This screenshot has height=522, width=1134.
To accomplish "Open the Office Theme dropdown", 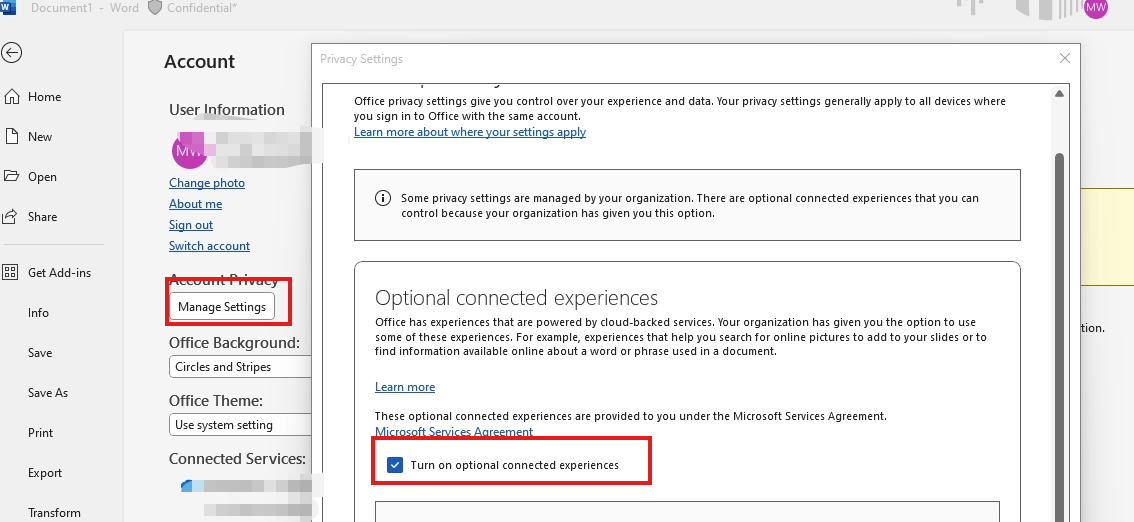I will click(240, 425).
